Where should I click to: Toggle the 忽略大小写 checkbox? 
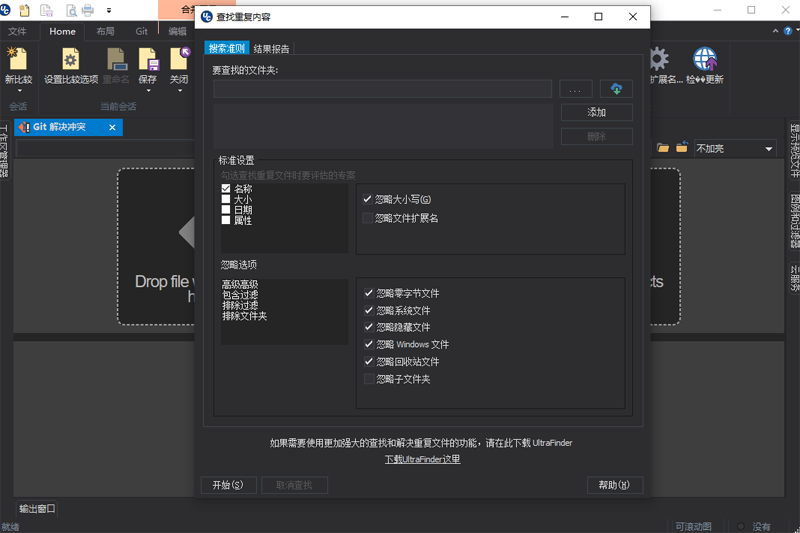pos(367,199)
